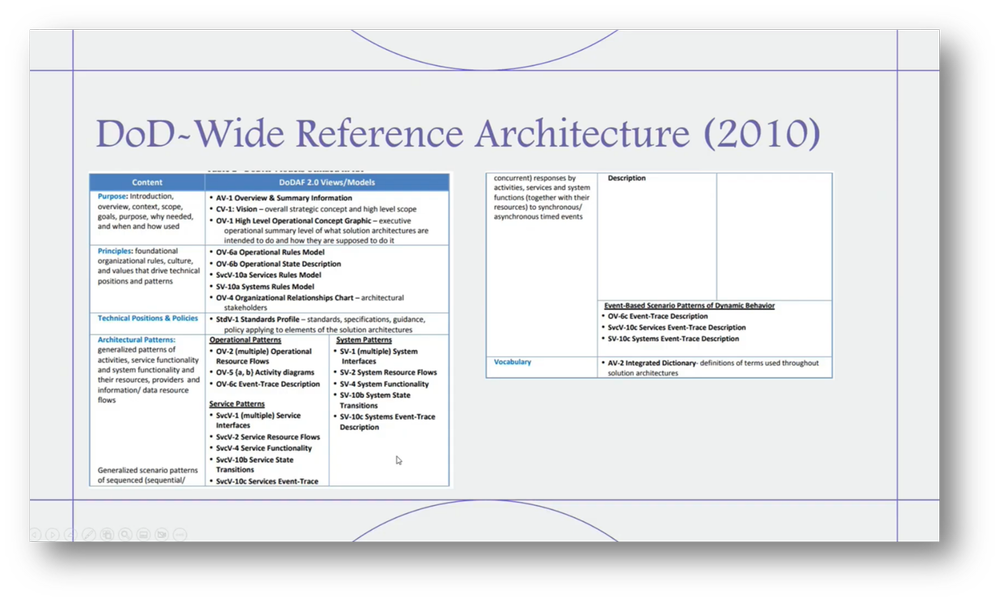Click AV-1 Overview & Summary Information
This screenshot has height=602, width=1000.
284,198
